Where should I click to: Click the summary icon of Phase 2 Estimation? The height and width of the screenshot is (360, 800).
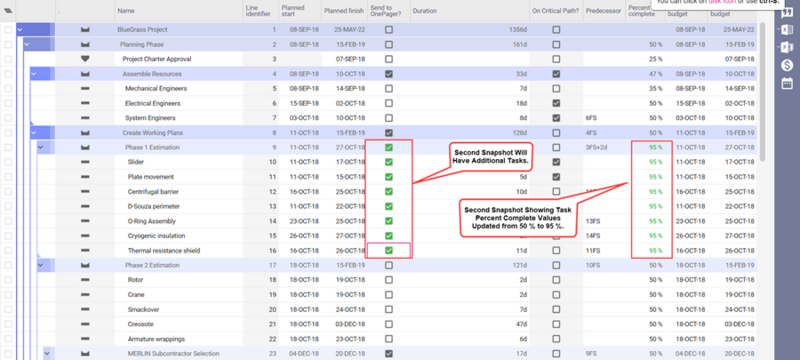coord(85,266)
